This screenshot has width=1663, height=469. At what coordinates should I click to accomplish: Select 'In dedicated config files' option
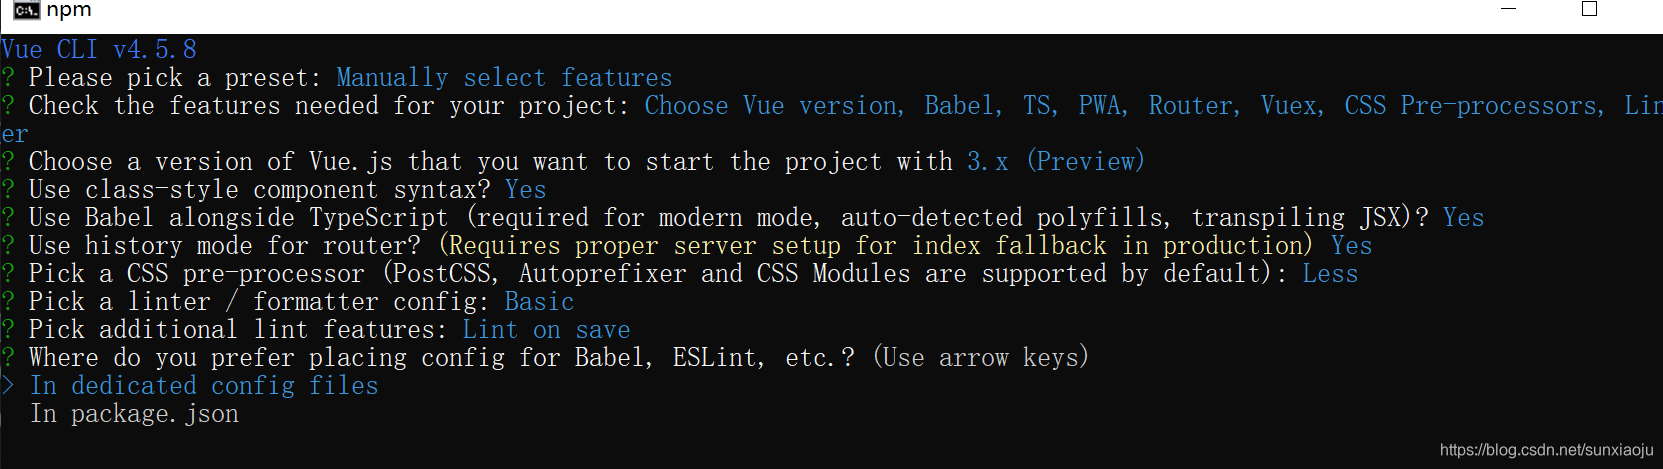click(204, 386)
